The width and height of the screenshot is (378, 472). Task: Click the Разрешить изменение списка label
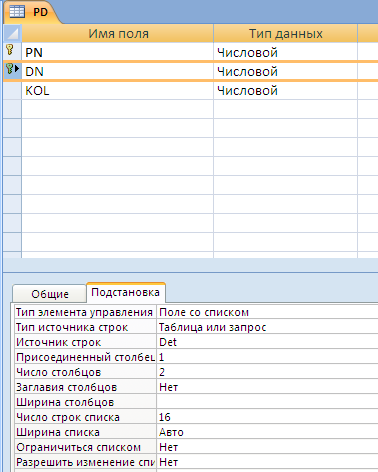(85, 462)
